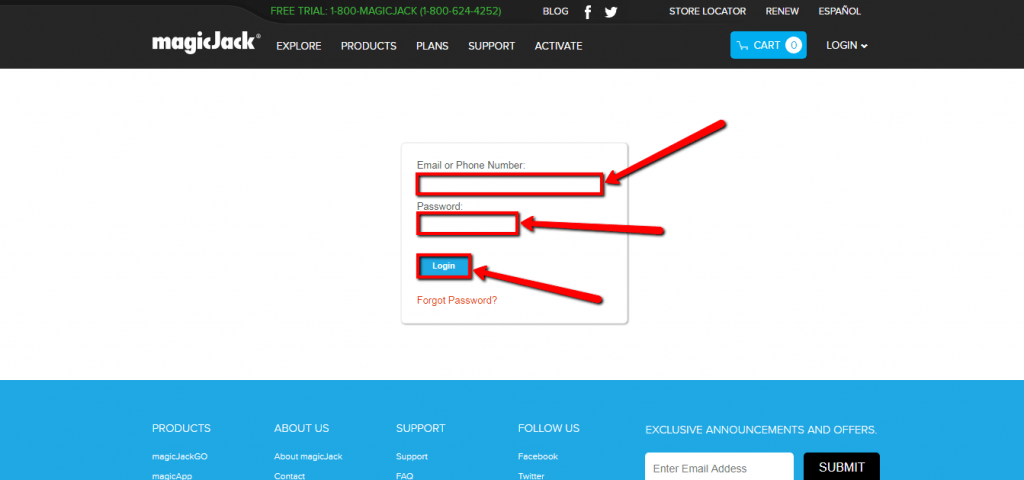Switch language to ESPAÑOL
The image size is (1024, 480).
pos(839,11)
